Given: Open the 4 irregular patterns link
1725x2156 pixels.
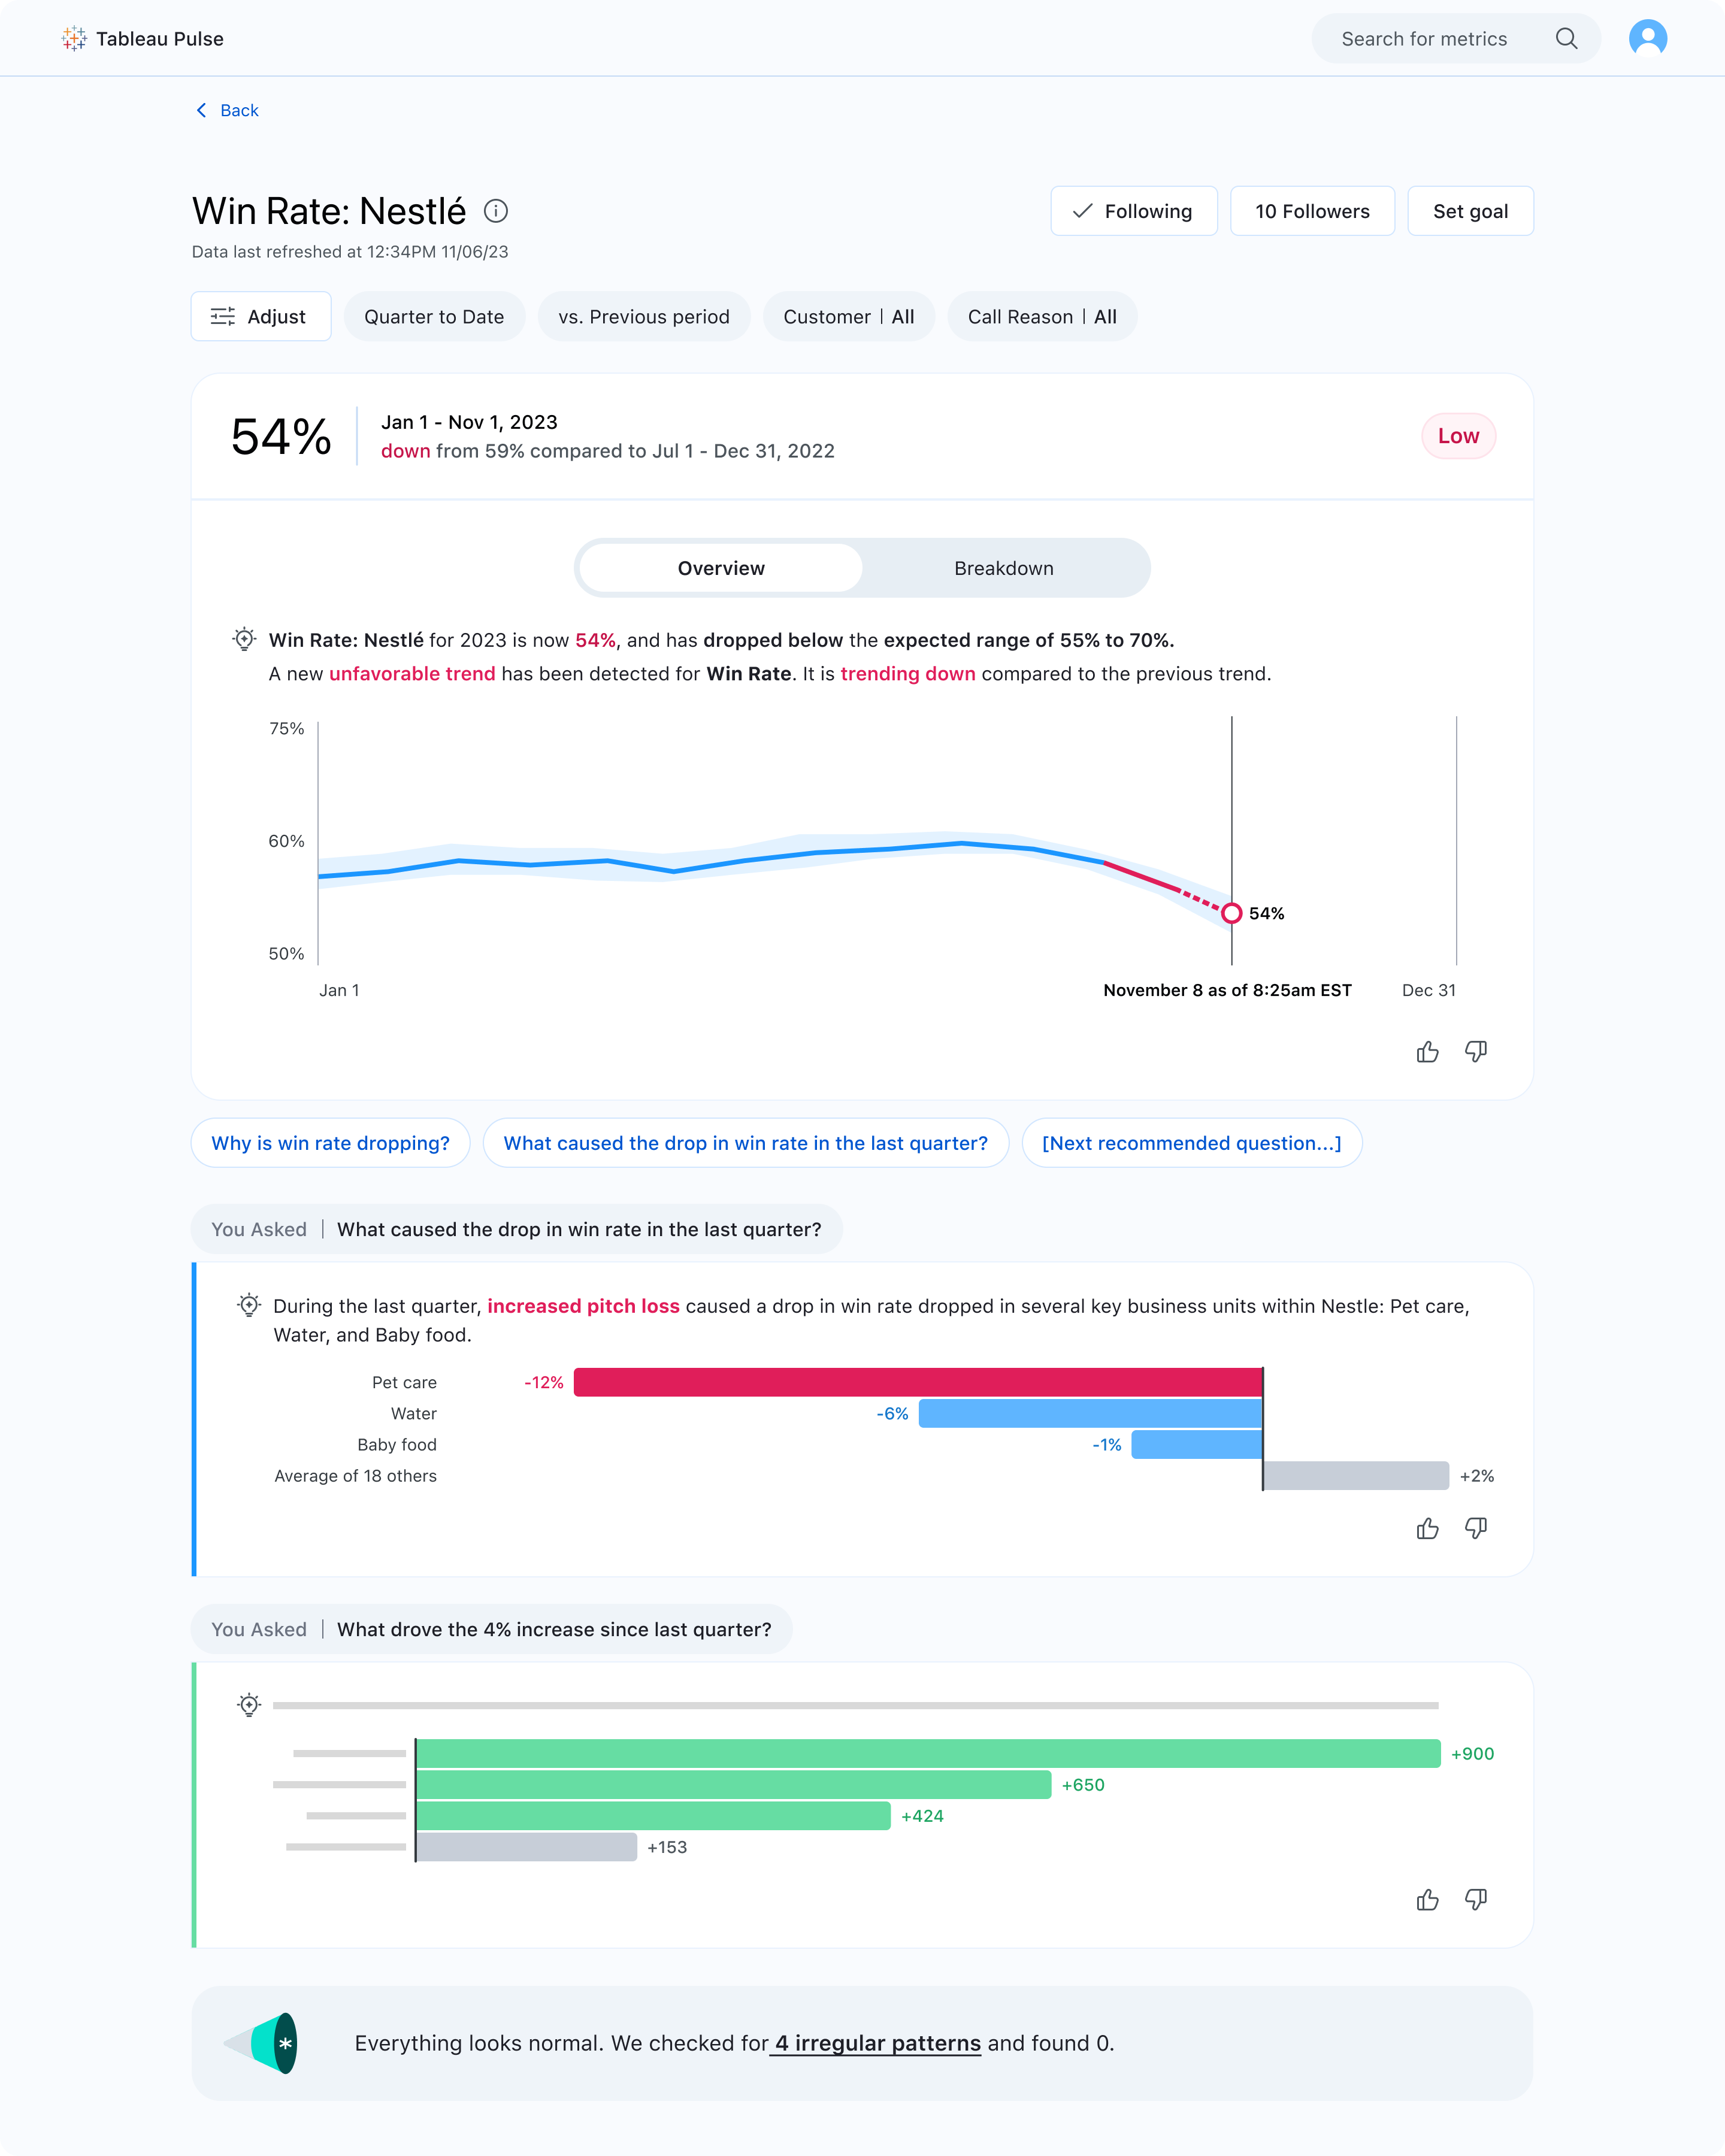Looking at the screenshot, I should coord(877,2043).
